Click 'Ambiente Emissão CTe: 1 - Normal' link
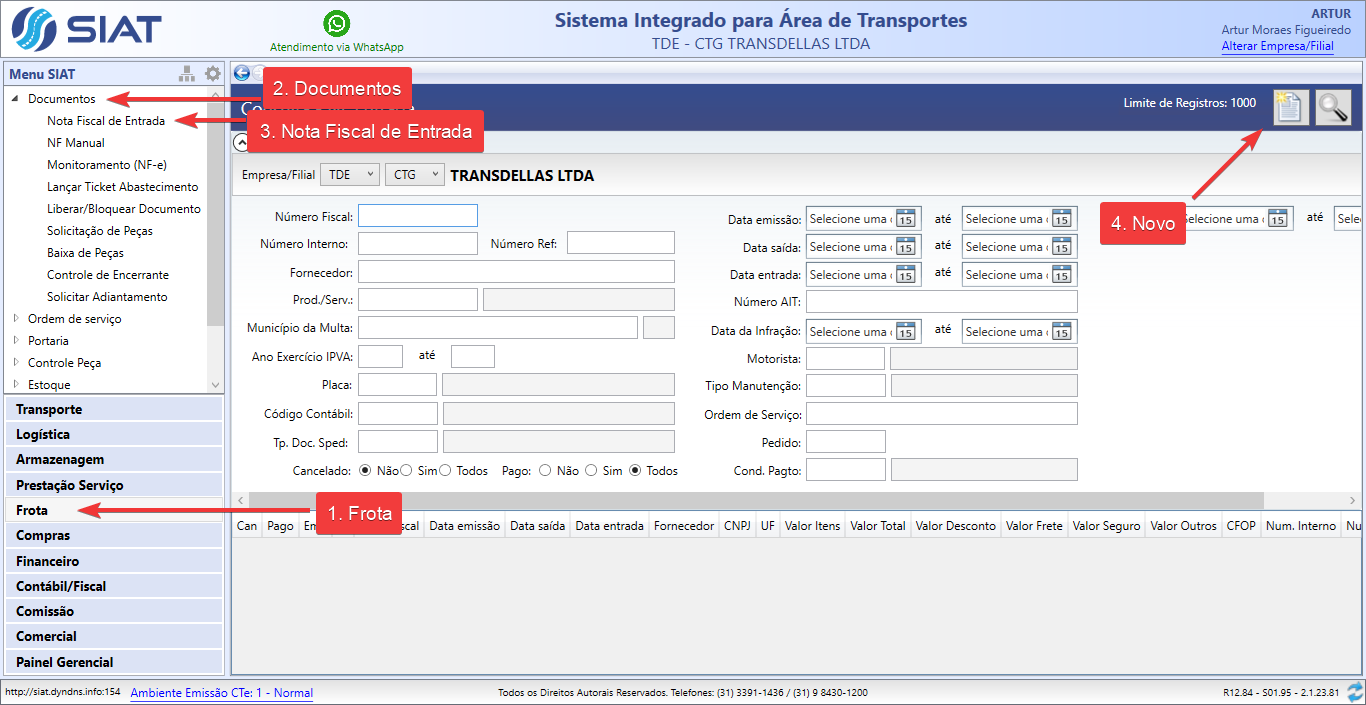Viewport: 1366px width, 705px height. pyautogui.click(x=221, y=692)
